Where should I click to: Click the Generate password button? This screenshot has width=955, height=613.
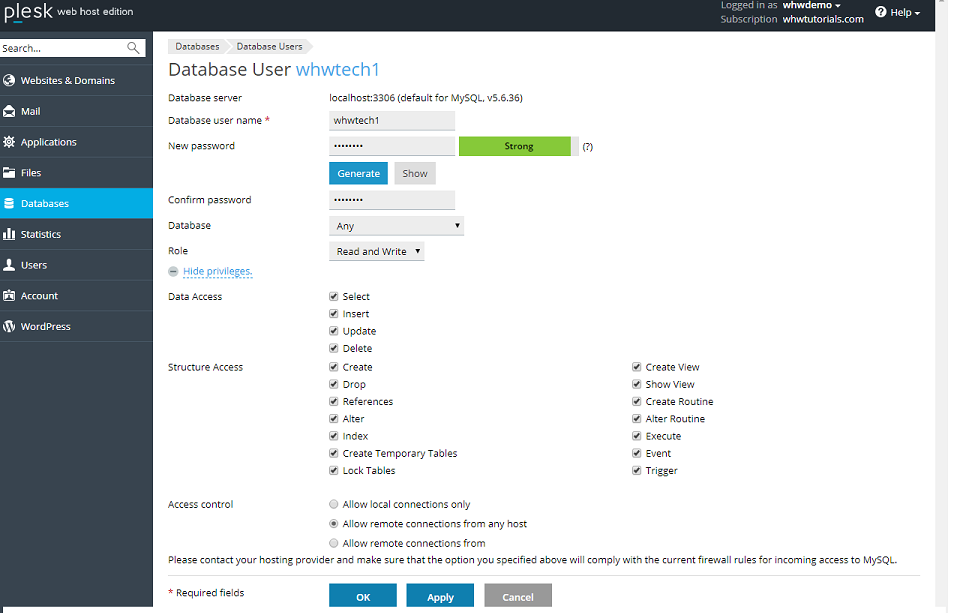click(358, 173)
